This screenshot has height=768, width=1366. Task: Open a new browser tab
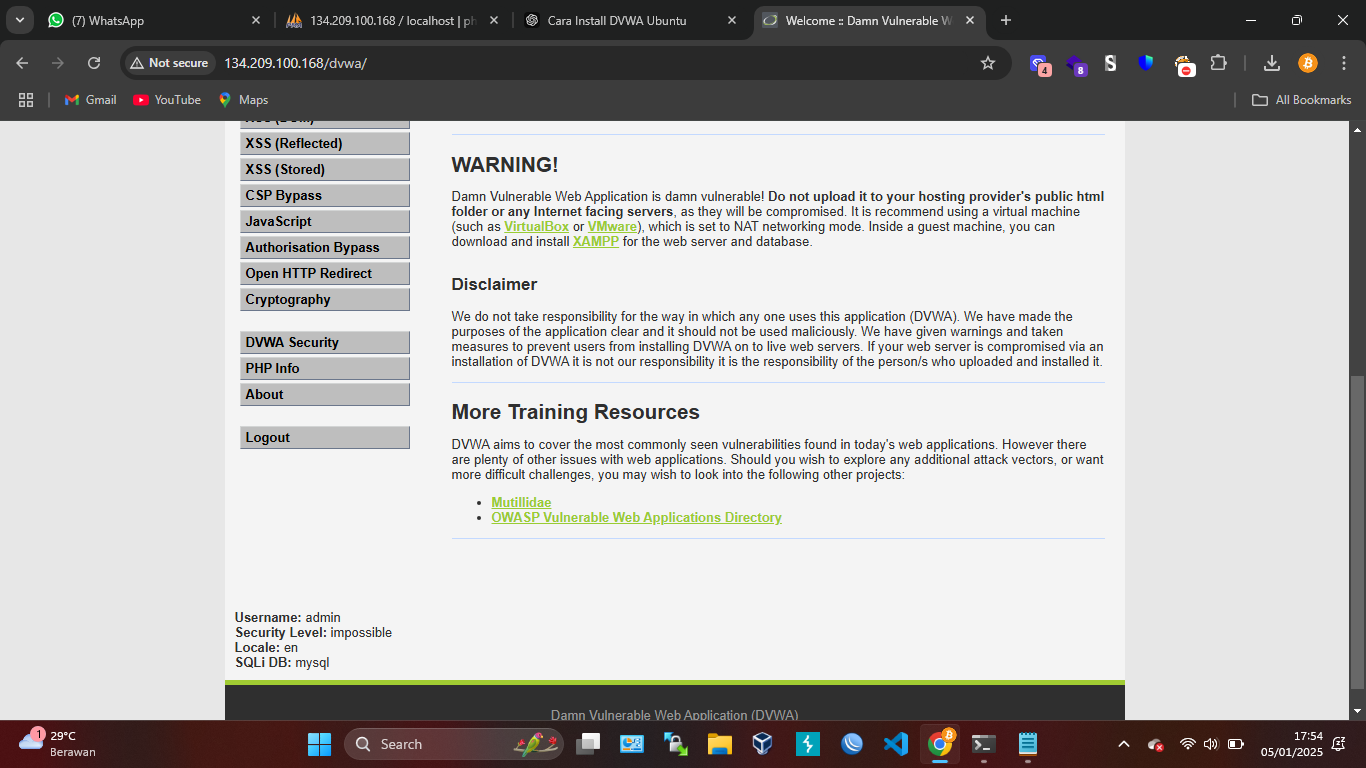coord(1005,20)
